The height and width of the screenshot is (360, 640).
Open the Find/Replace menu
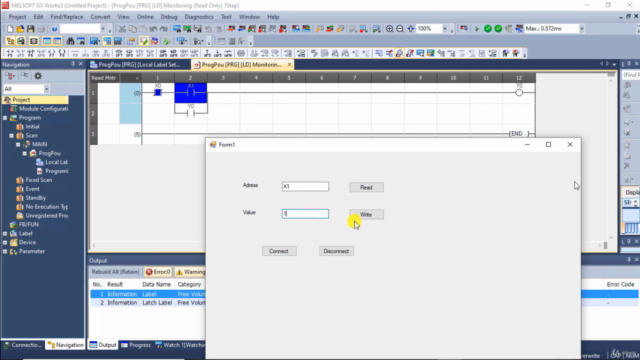click(67, 17)
